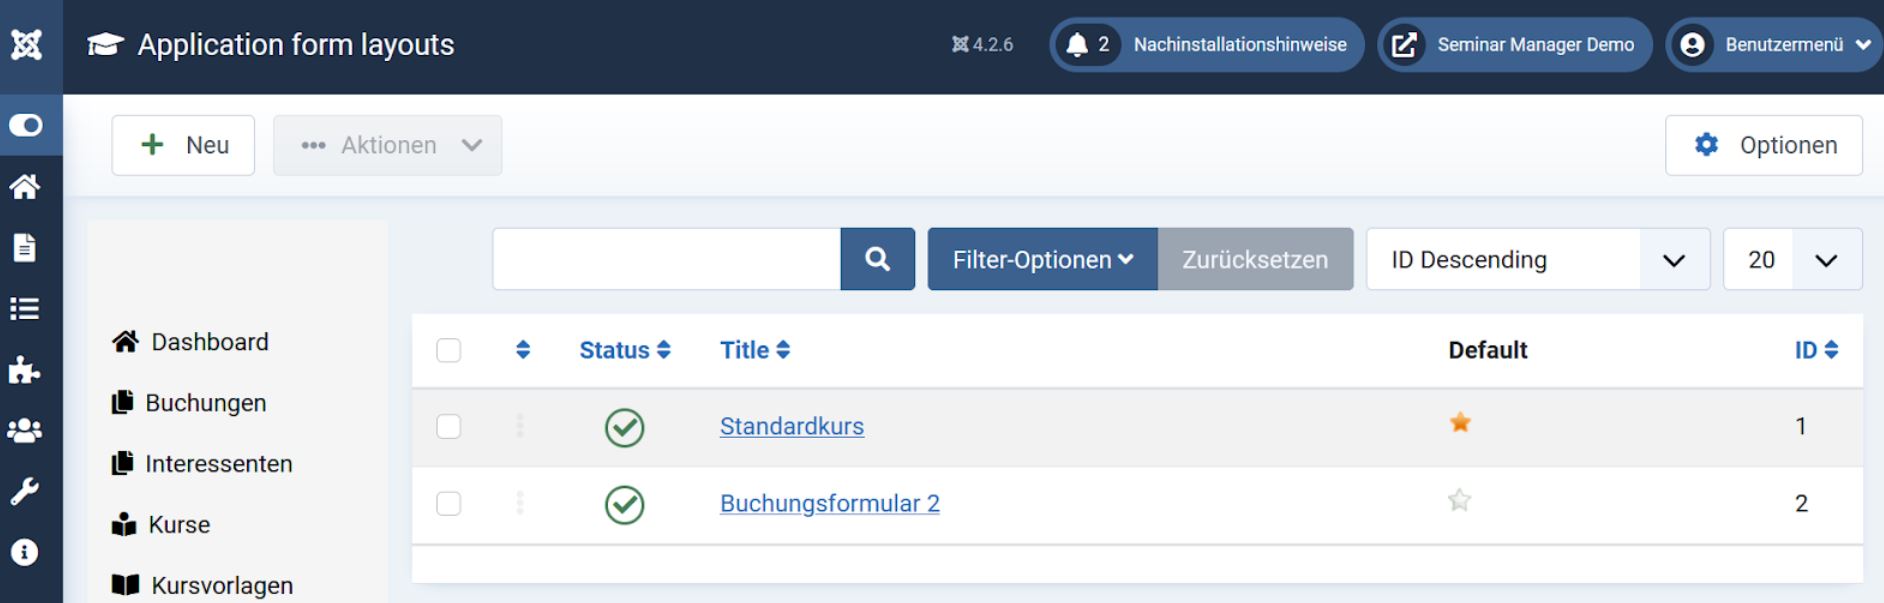Go to Kurse in the side menu
The image size is (1884, 603).
(179, 525)
